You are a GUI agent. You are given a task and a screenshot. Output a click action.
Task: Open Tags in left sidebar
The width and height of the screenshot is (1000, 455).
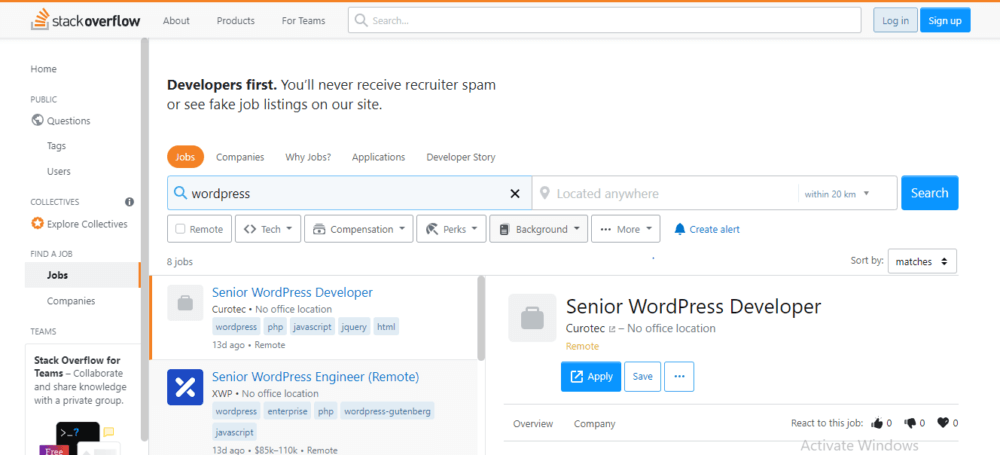[56, 145]
